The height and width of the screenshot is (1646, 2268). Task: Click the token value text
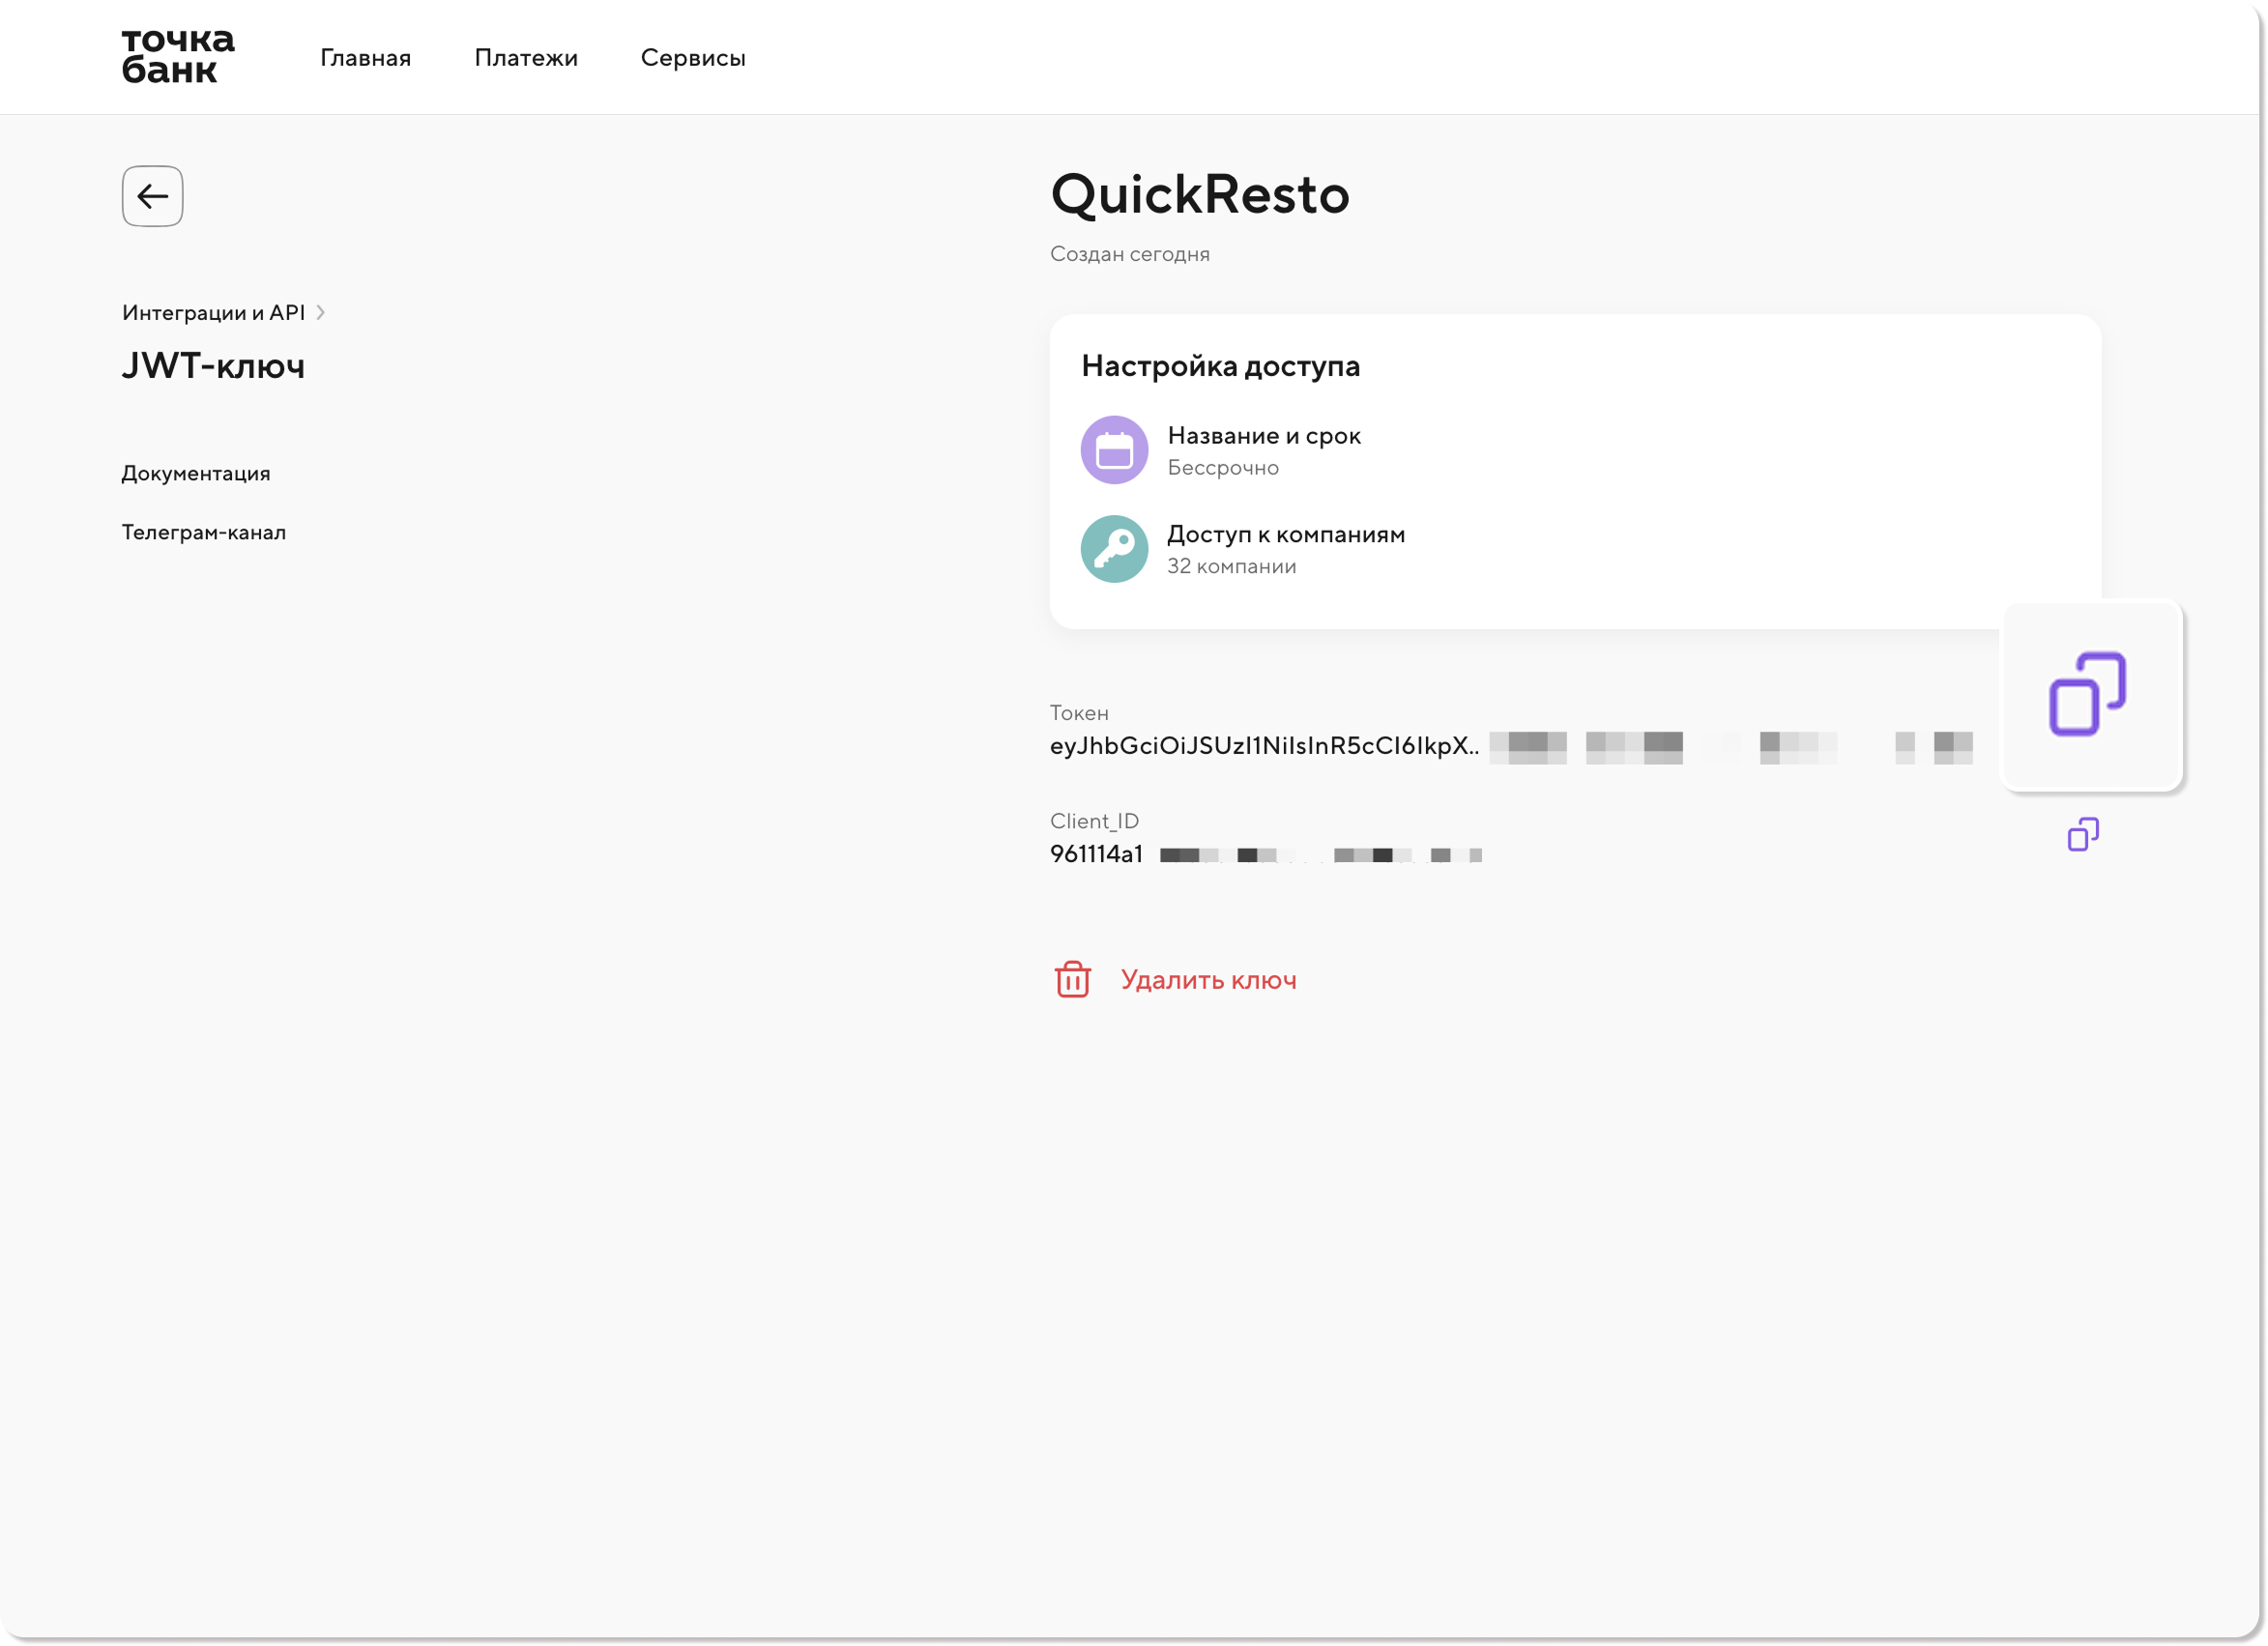(x=1264, y=746)
